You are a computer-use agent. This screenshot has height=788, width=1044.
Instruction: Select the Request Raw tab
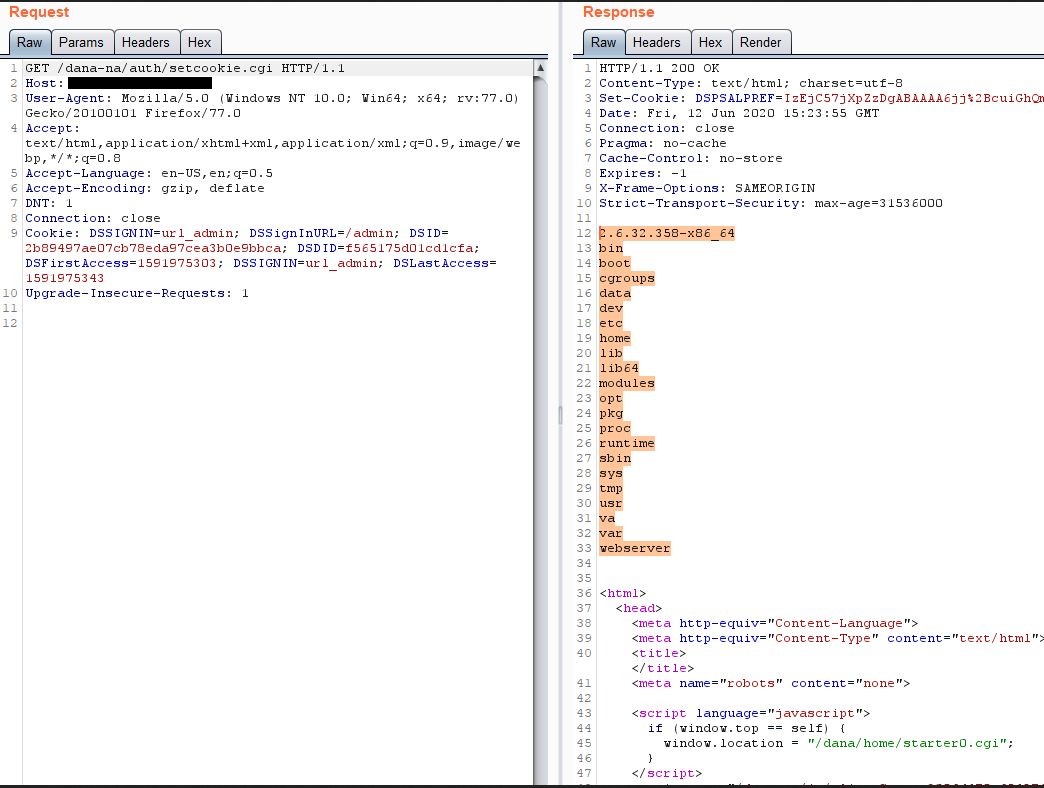[30, 42]
